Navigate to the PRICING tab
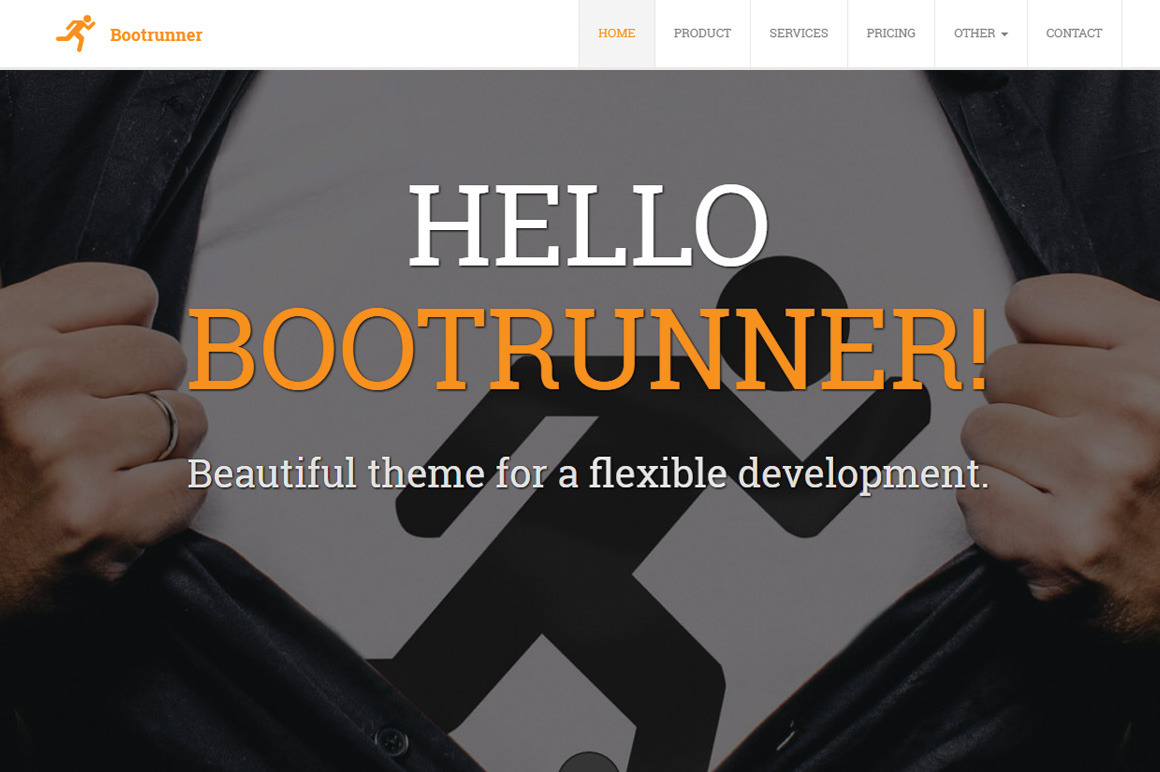Image resolution: width=1160 pixels, height=772 pixels. coord(891,33)
